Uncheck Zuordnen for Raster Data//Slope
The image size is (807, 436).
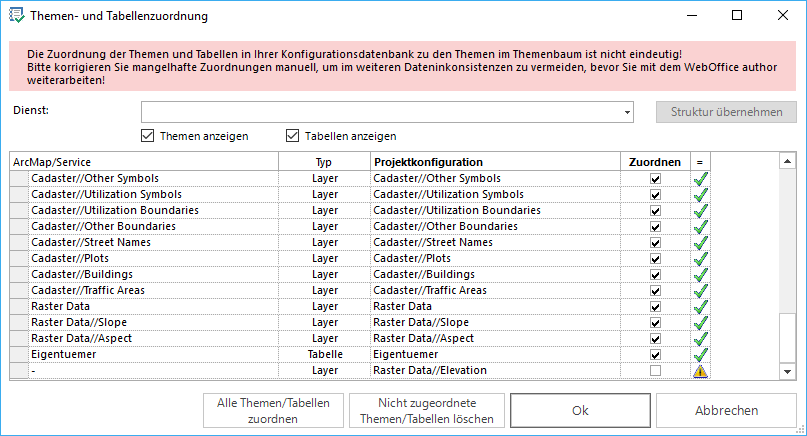(655, 322)
